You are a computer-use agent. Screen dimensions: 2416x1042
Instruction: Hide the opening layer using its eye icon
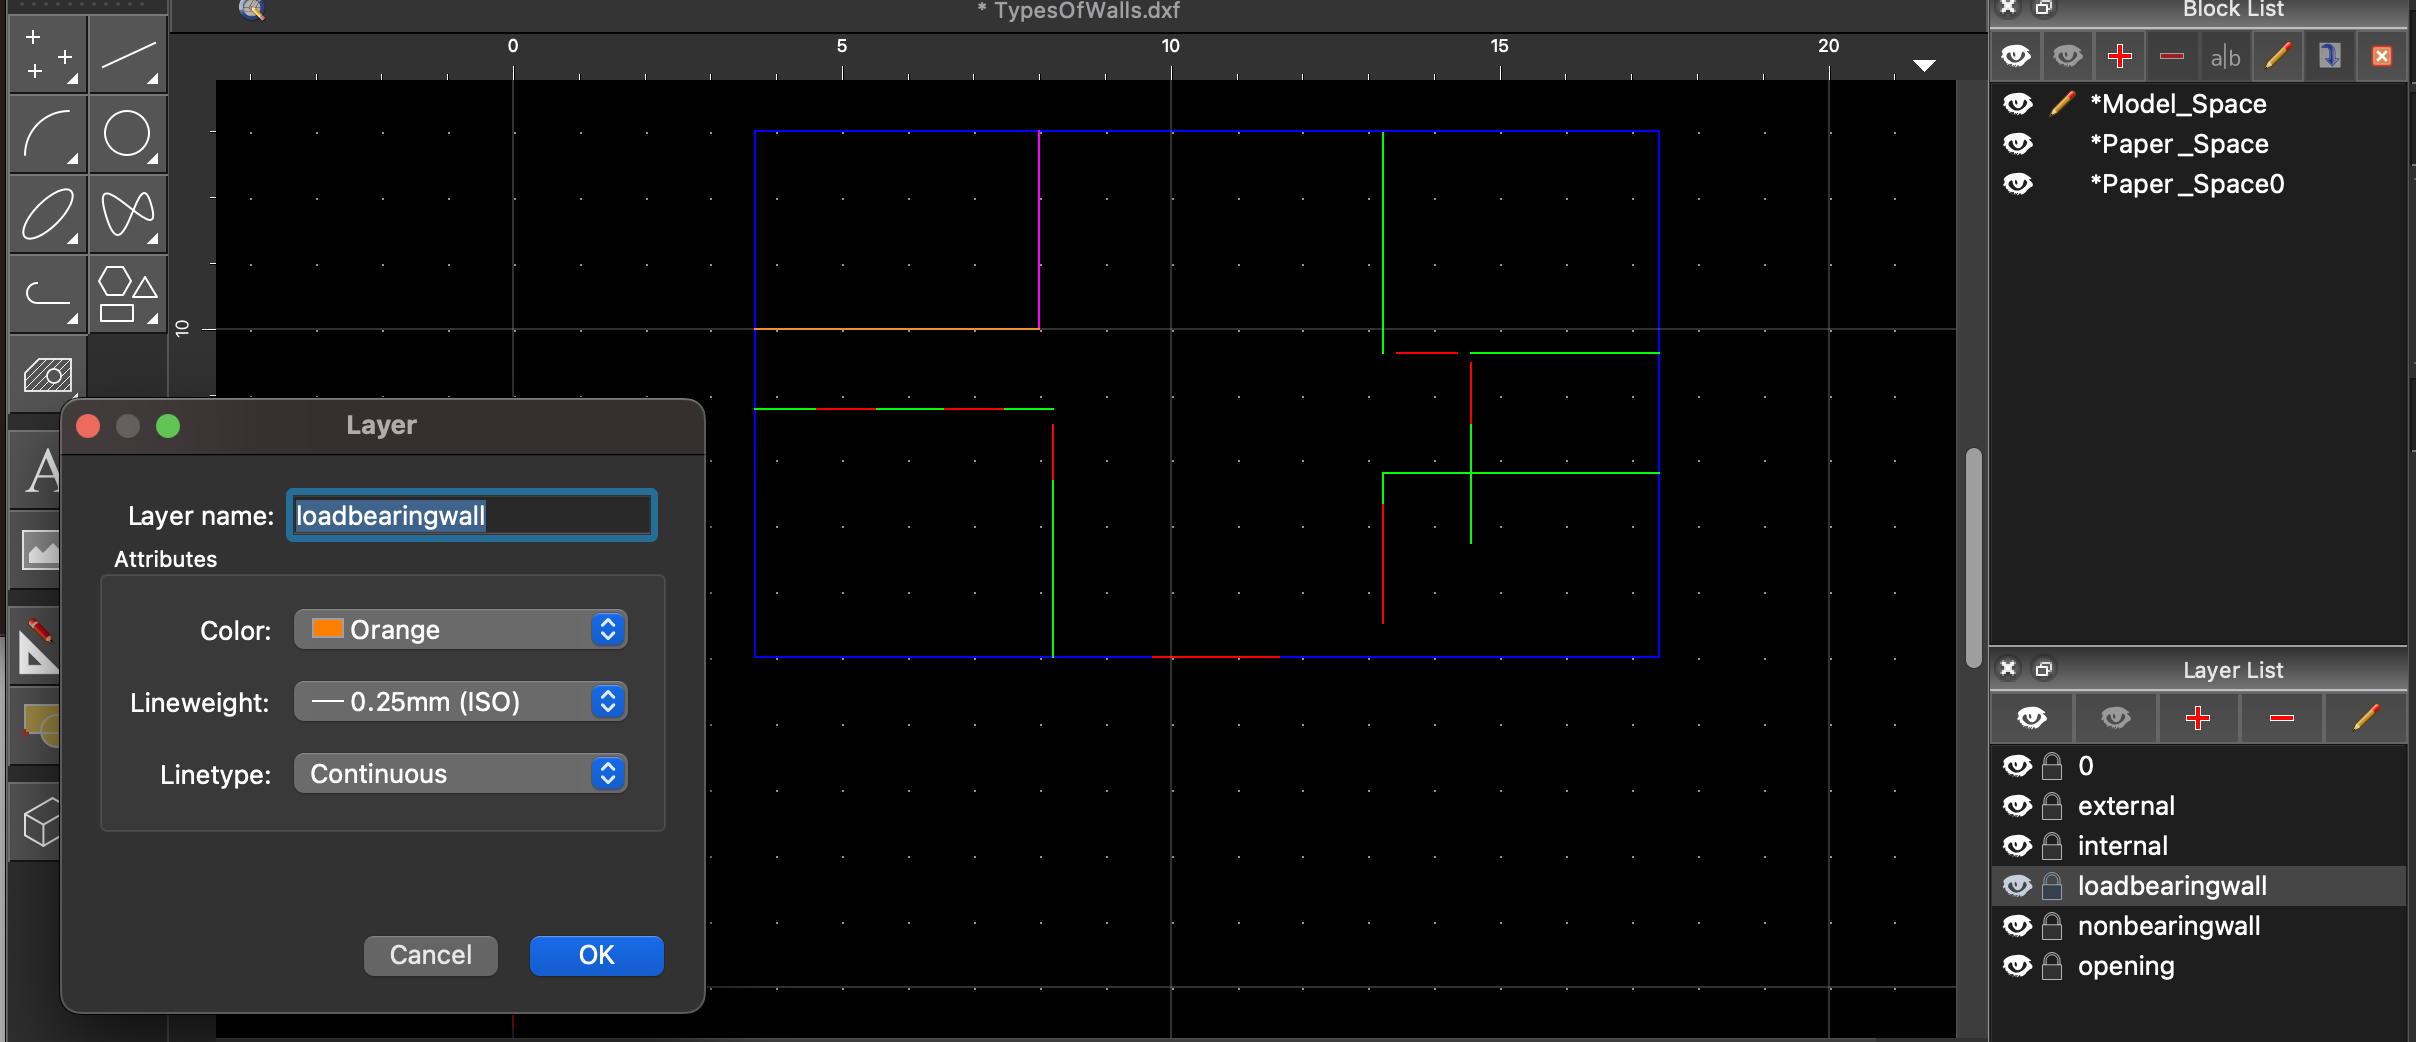pos(2017,966)
